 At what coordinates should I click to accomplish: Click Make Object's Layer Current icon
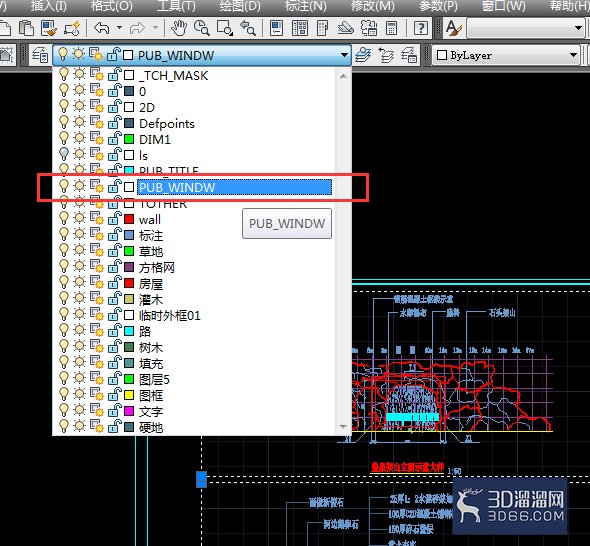363,55
